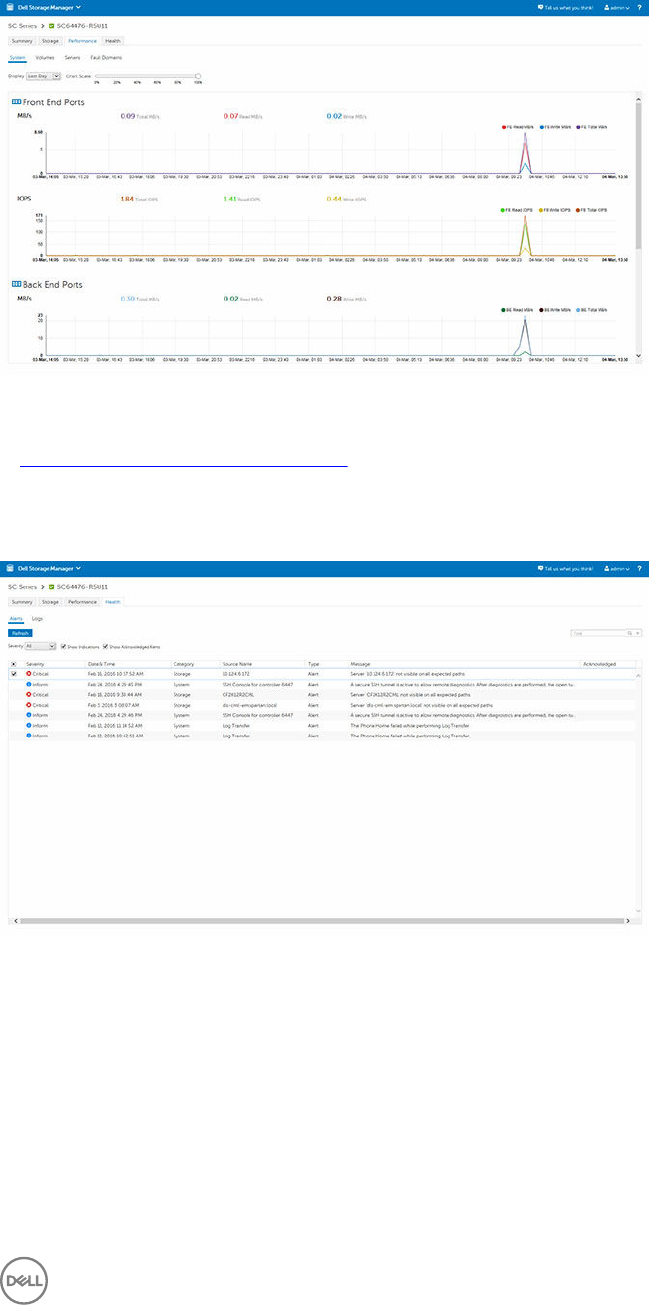Toggle FE Total MB/s legend swatch

click(x=580, y=127)
